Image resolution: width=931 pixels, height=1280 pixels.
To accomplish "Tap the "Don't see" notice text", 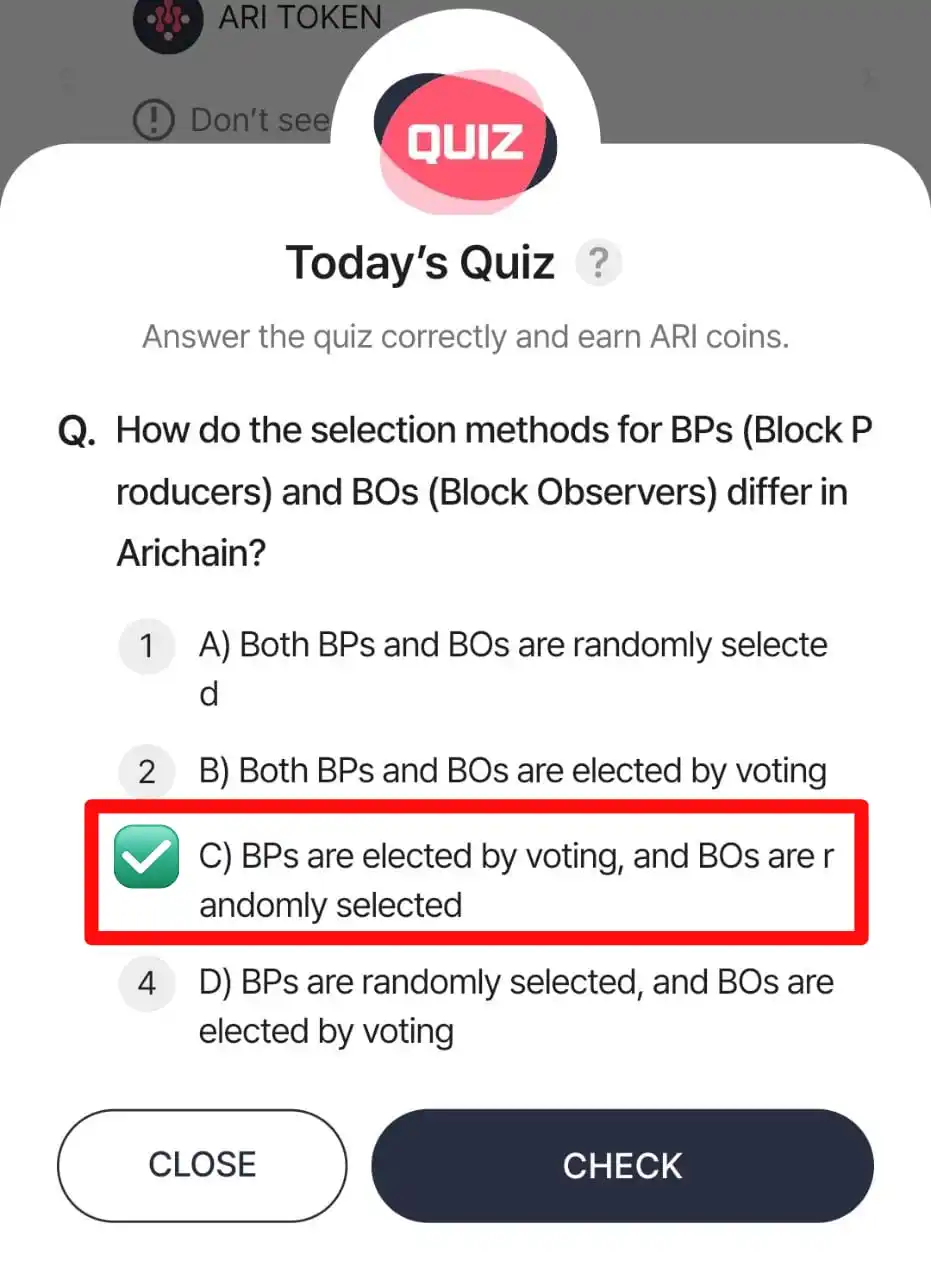I will click(x=260, y=121).
